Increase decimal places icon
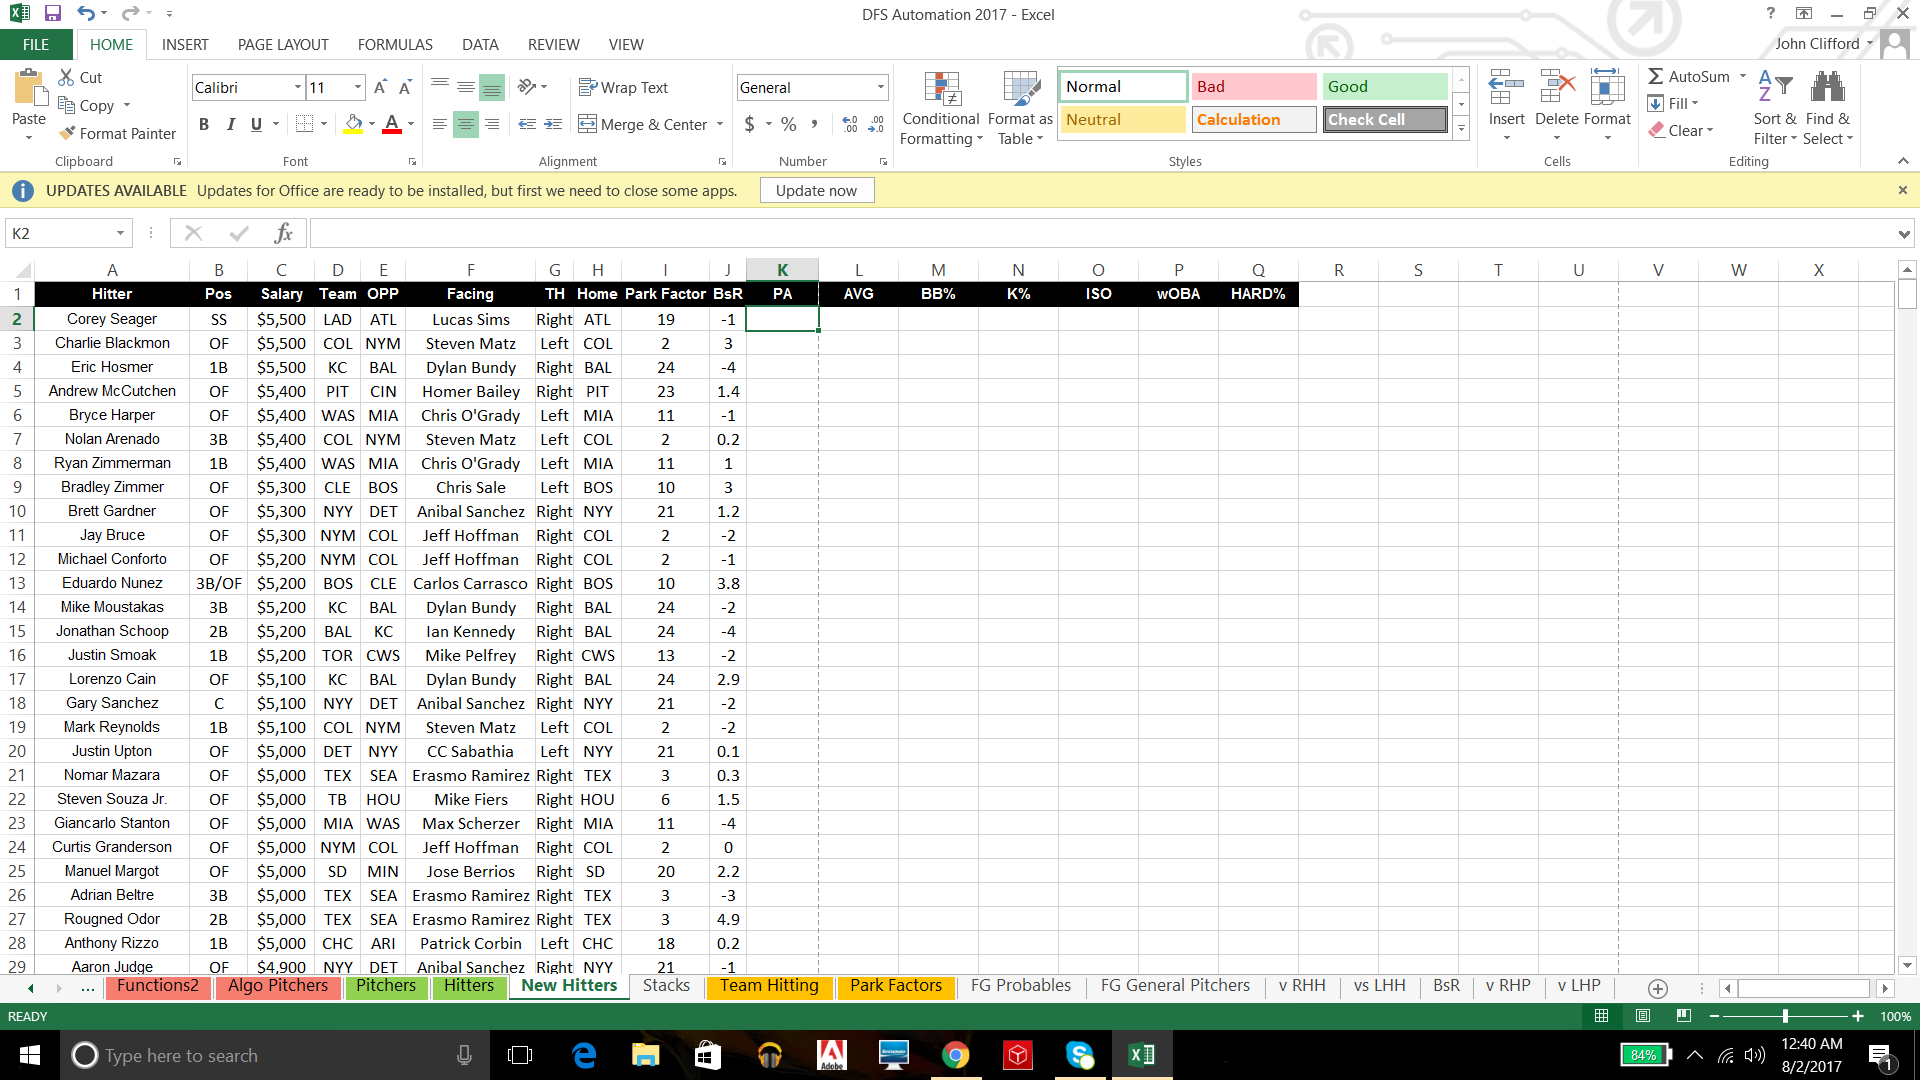 point(849,124)
